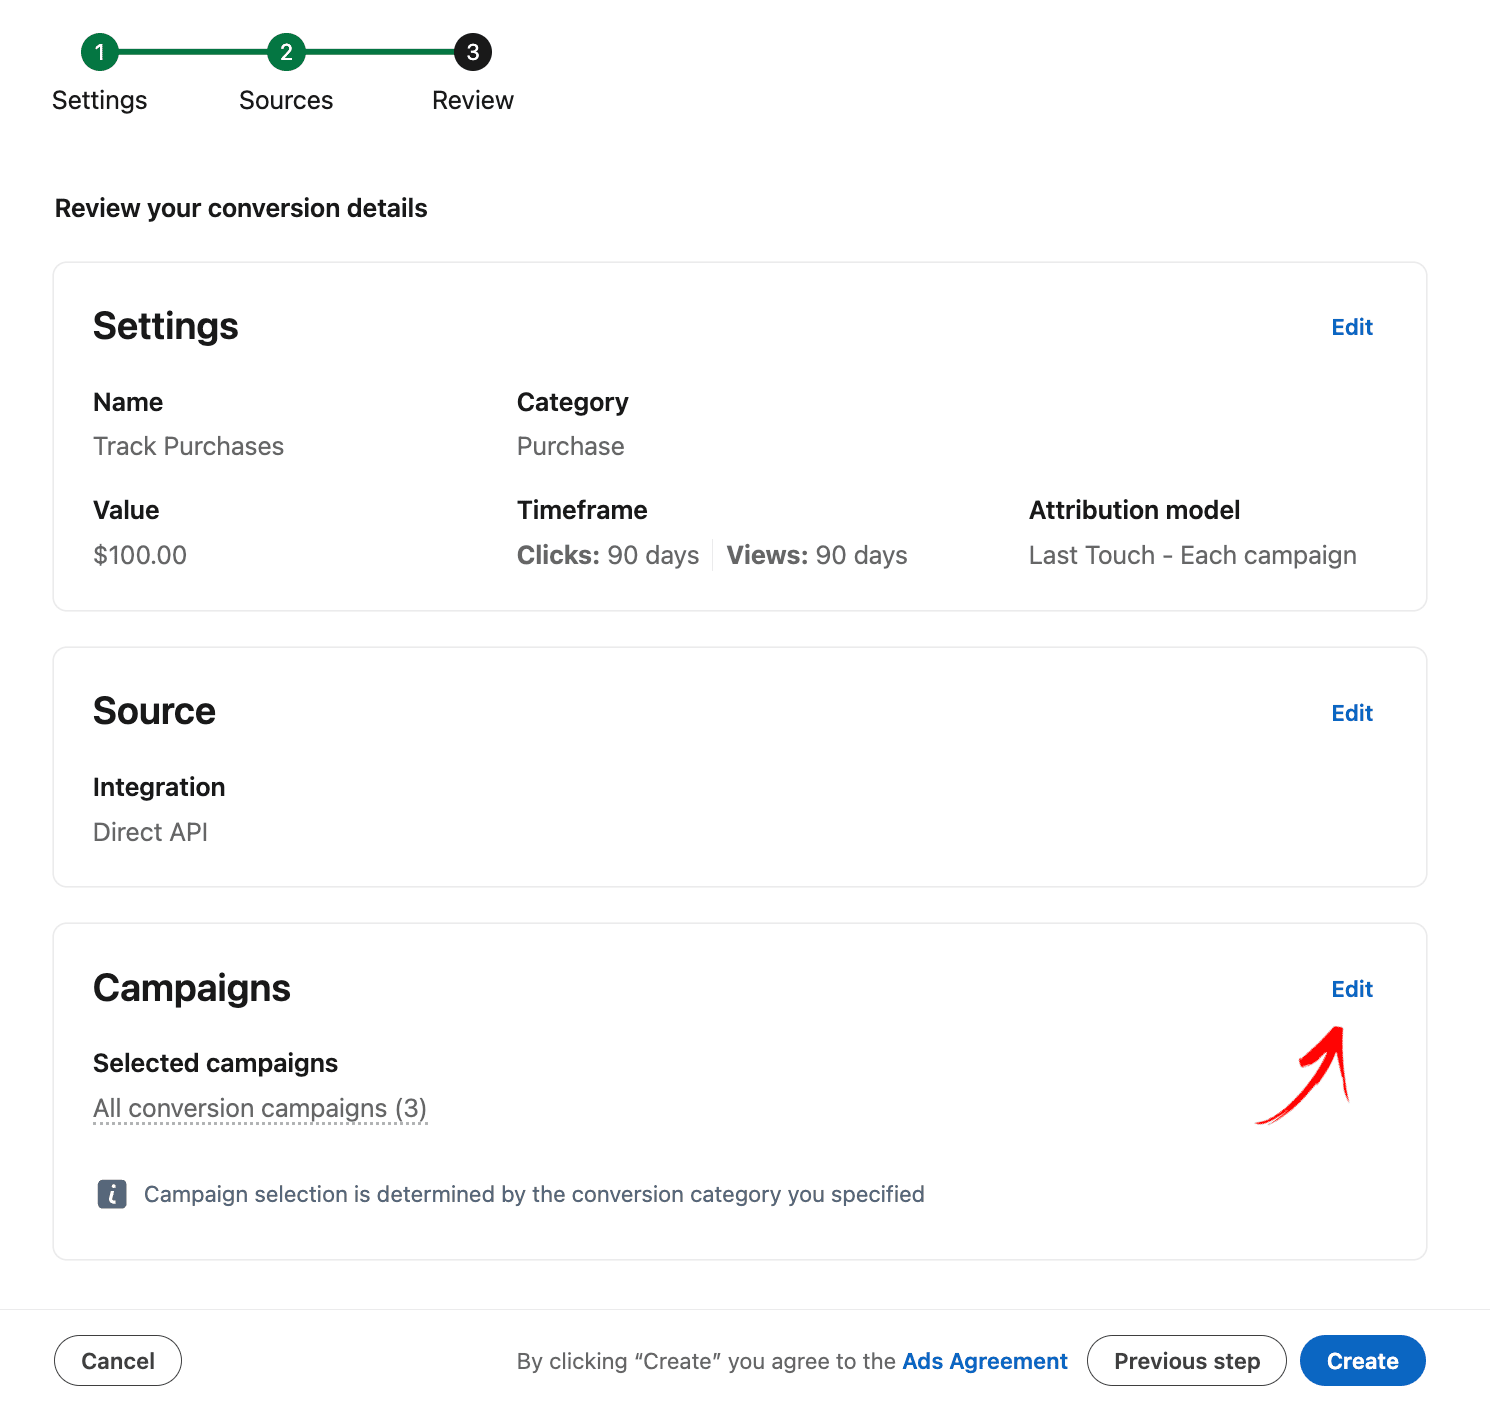This screenshot has width=1490, height=1412.
Task: Click the Last Touch - Each campaign text
Action: click(1193, 555)
